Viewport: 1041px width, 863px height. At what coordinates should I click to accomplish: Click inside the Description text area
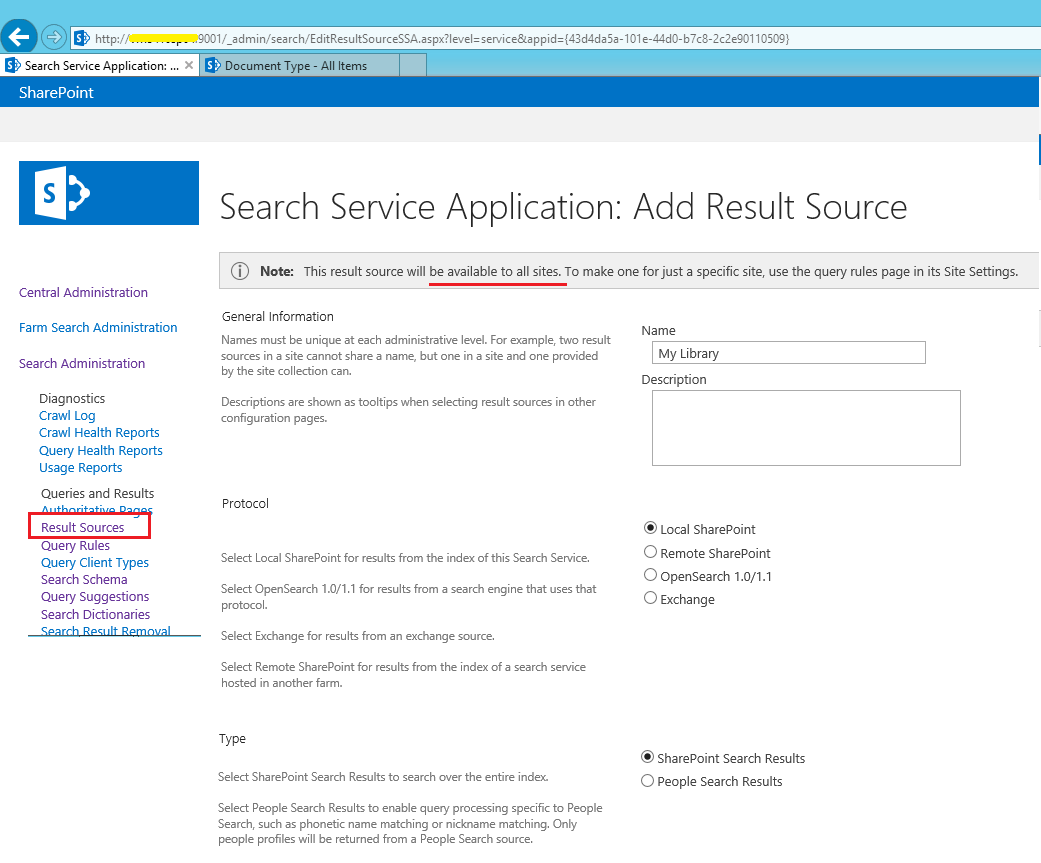pyautogui.click(x=806, y=428)
